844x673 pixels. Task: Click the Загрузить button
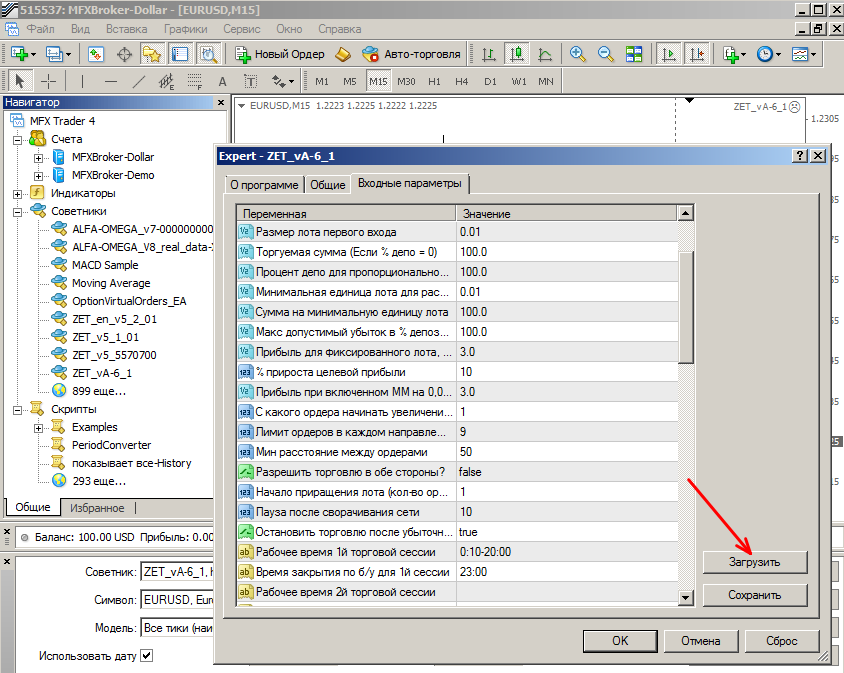coord(755,562)
